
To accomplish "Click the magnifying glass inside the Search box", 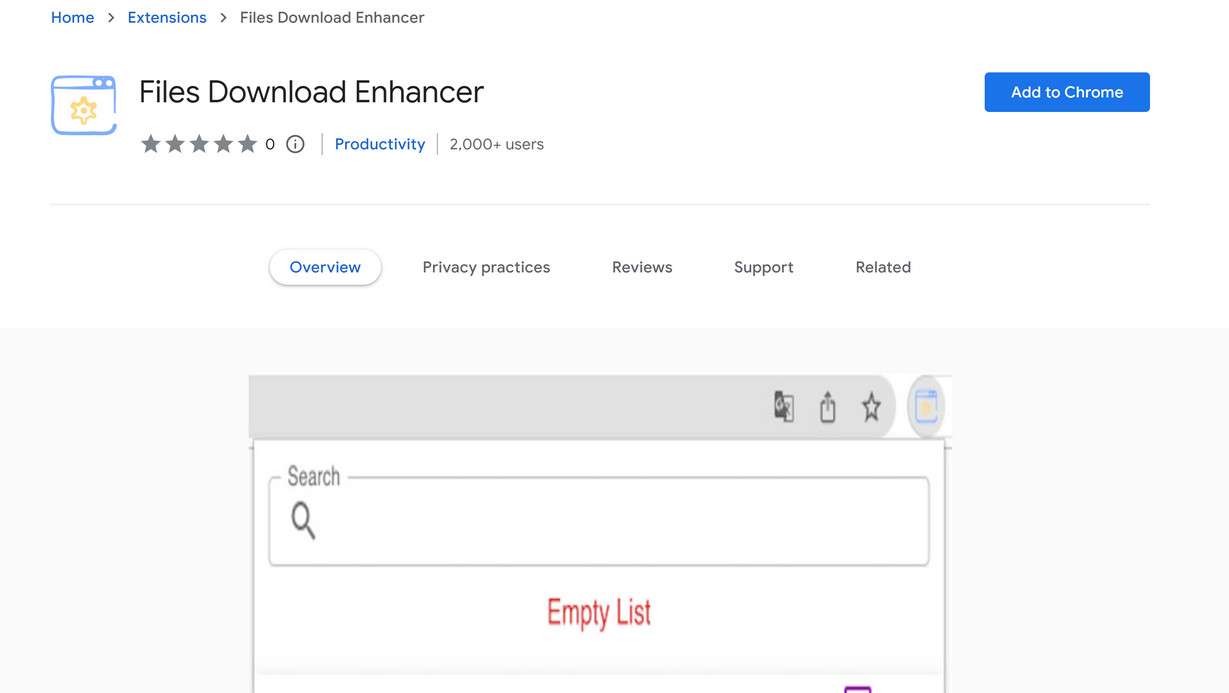I will pos(303,520).
